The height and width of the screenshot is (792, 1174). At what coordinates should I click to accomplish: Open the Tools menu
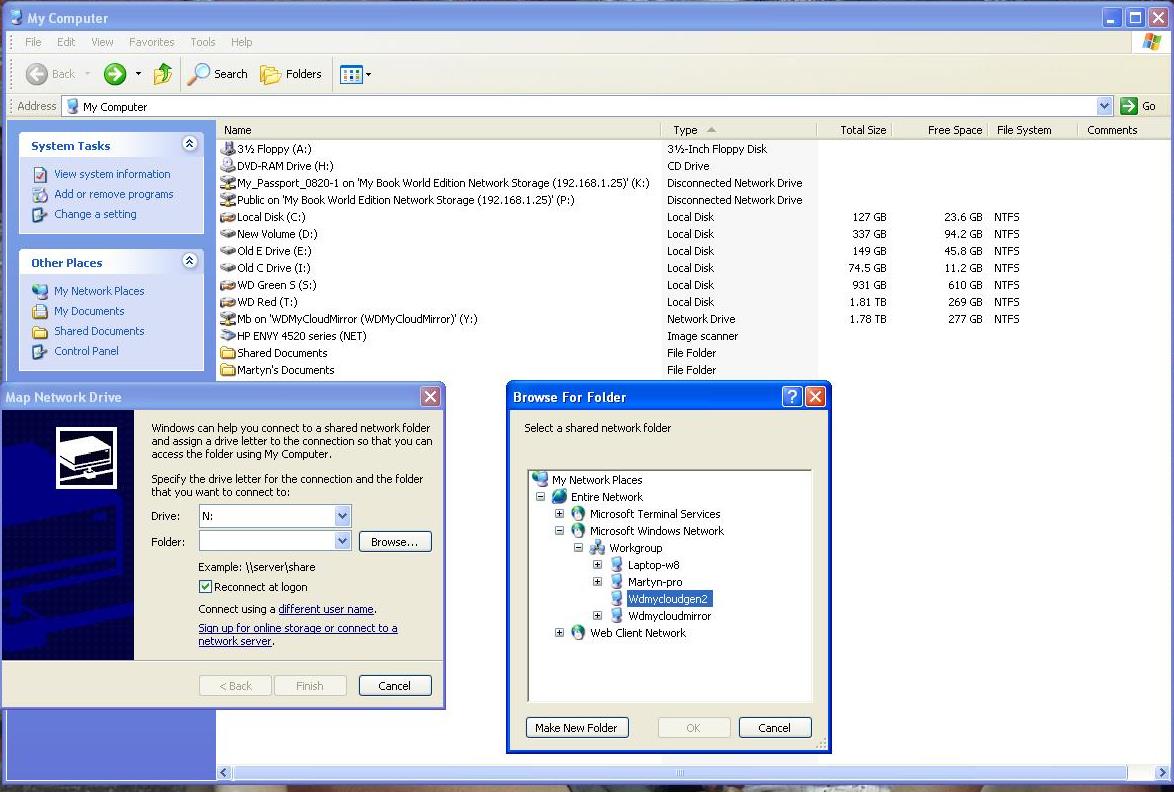[x=203, y=42]
